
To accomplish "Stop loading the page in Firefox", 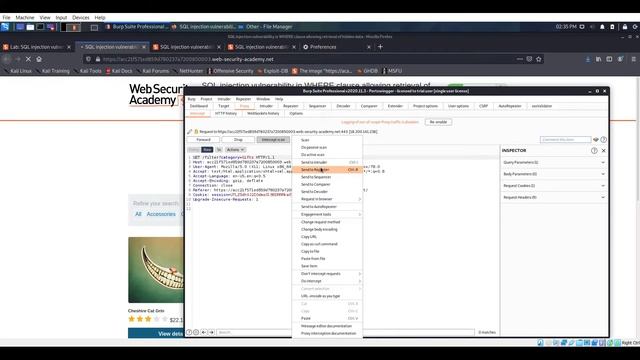I will 28,59.
